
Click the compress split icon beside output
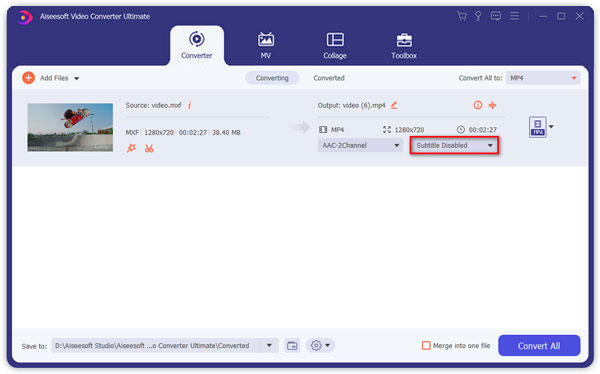pyautogui.click(x=492, y=105)
